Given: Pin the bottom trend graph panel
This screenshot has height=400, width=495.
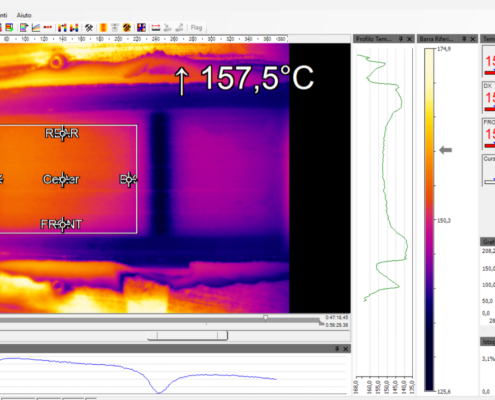Looking at the screenshot, I should coord(337,349).
